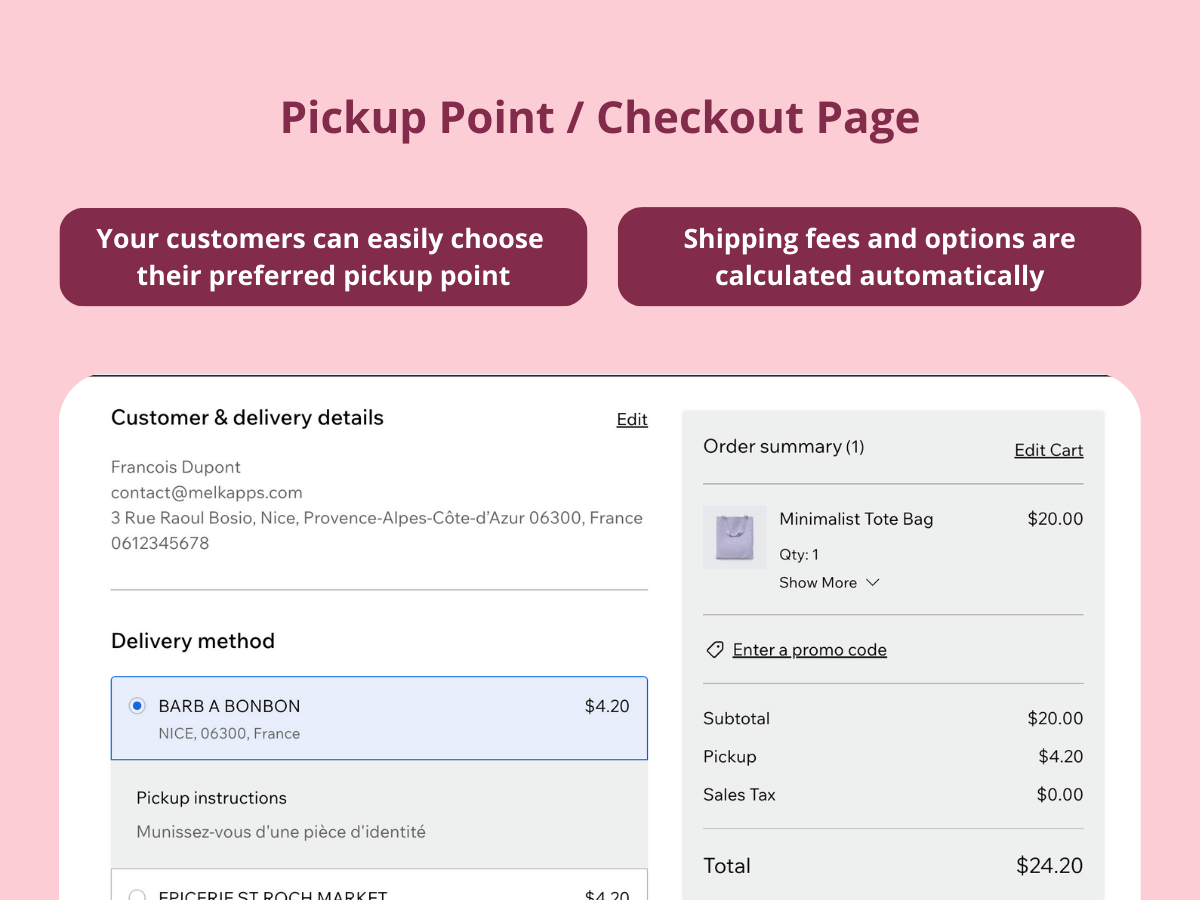The width and height of the screenshot is (1200, 900).
Task: Click the promo code tag icon
Action: pos(714,650)
